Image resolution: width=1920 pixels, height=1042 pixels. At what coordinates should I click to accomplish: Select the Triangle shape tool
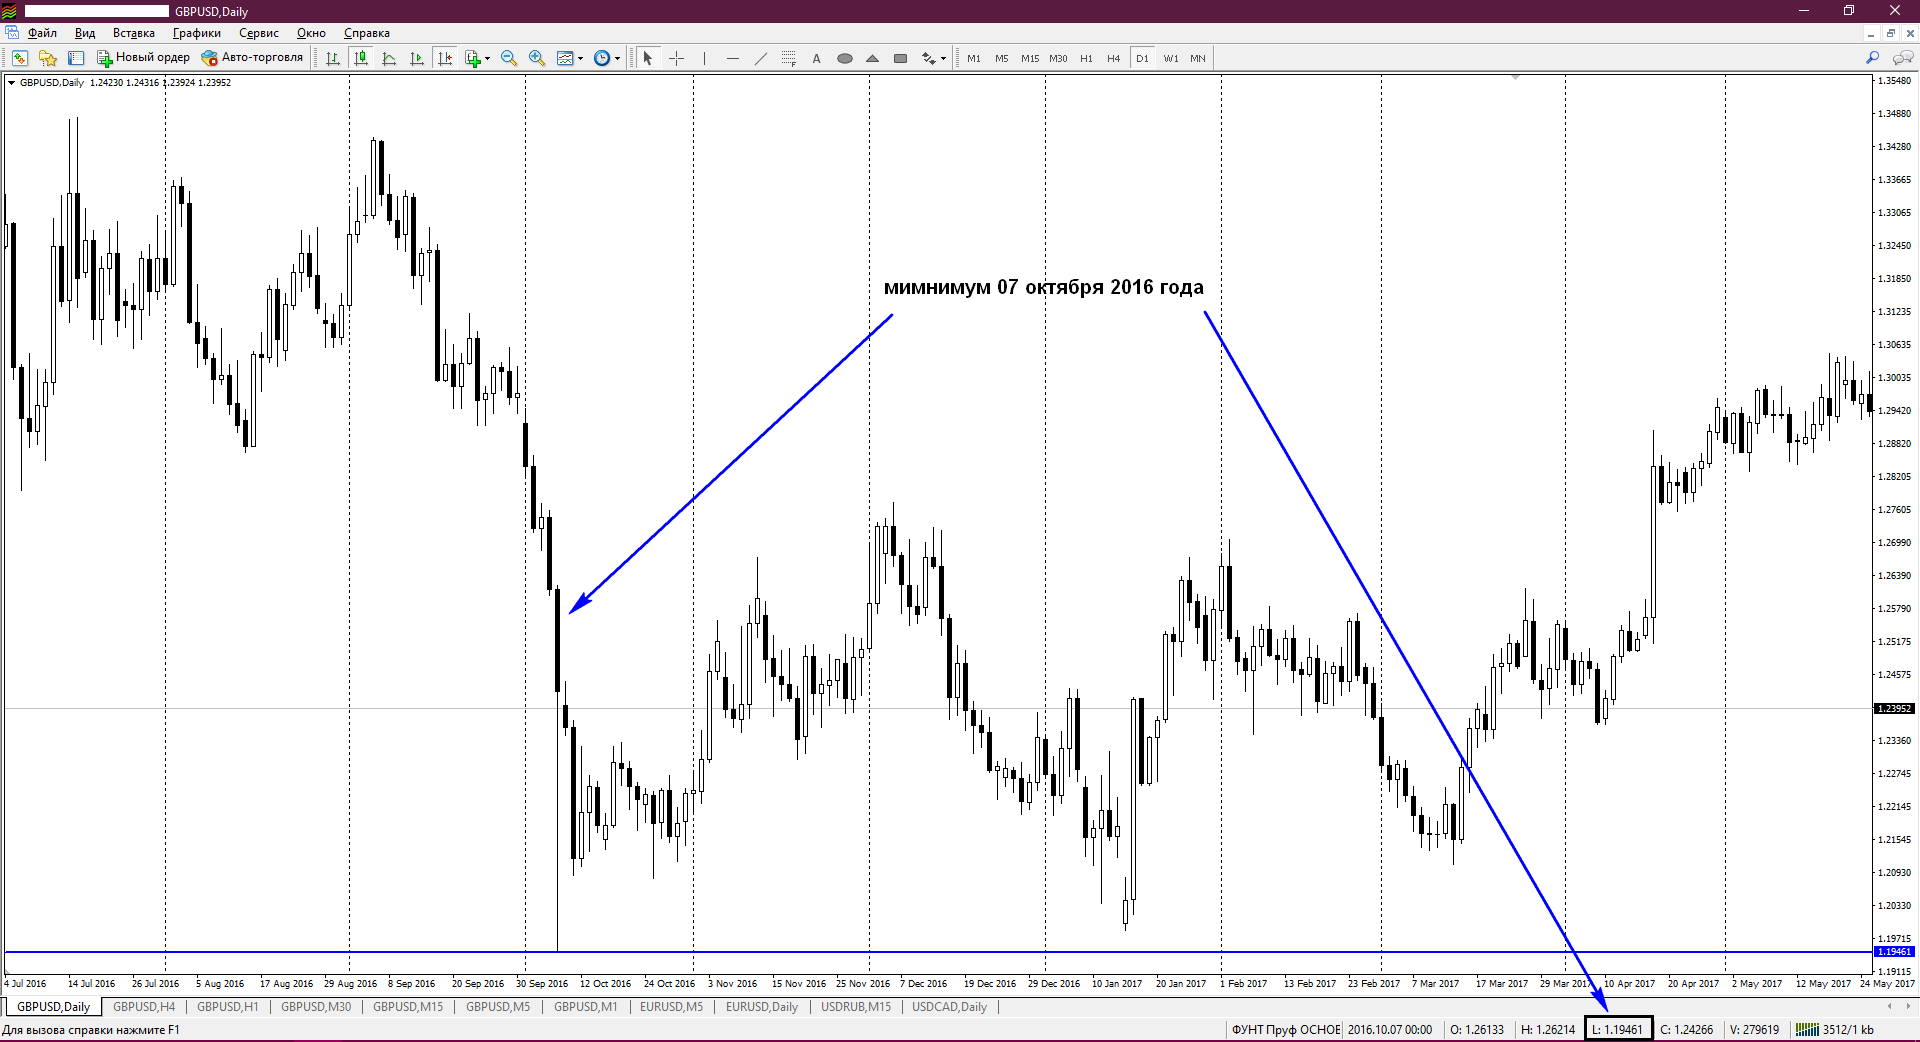872,58
